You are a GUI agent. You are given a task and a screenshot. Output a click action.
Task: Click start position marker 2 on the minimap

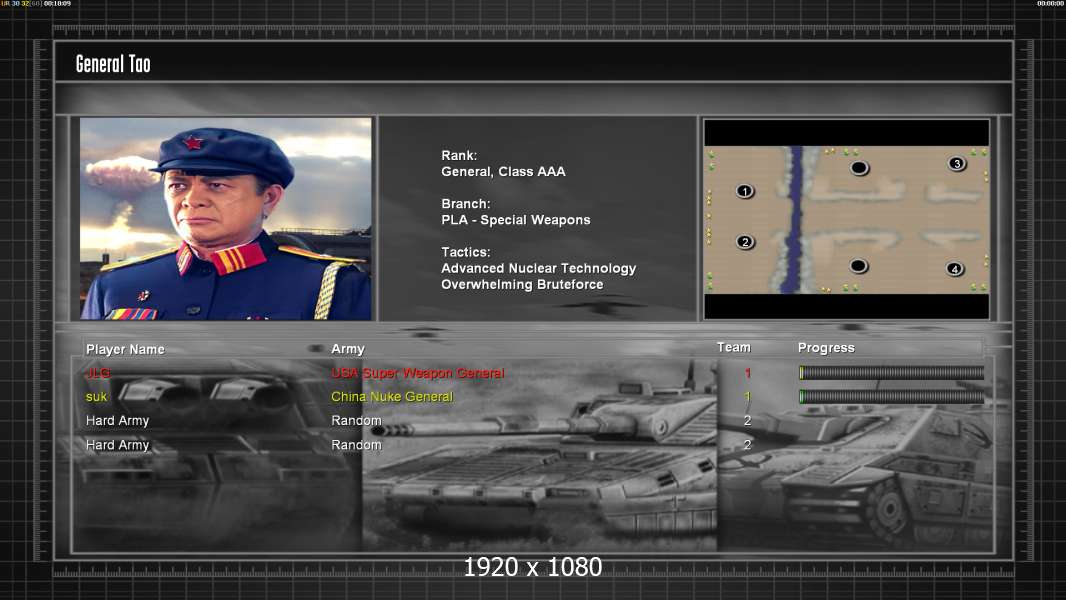(745, 242)
